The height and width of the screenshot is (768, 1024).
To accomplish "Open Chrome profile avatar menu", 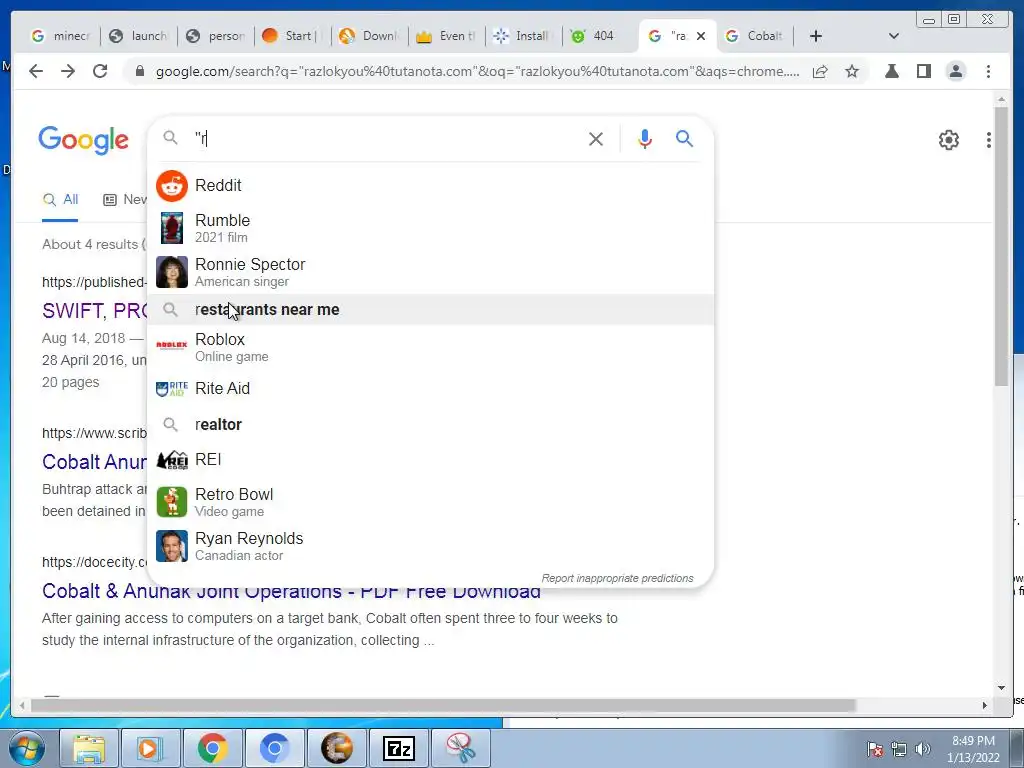I will 955,71.
